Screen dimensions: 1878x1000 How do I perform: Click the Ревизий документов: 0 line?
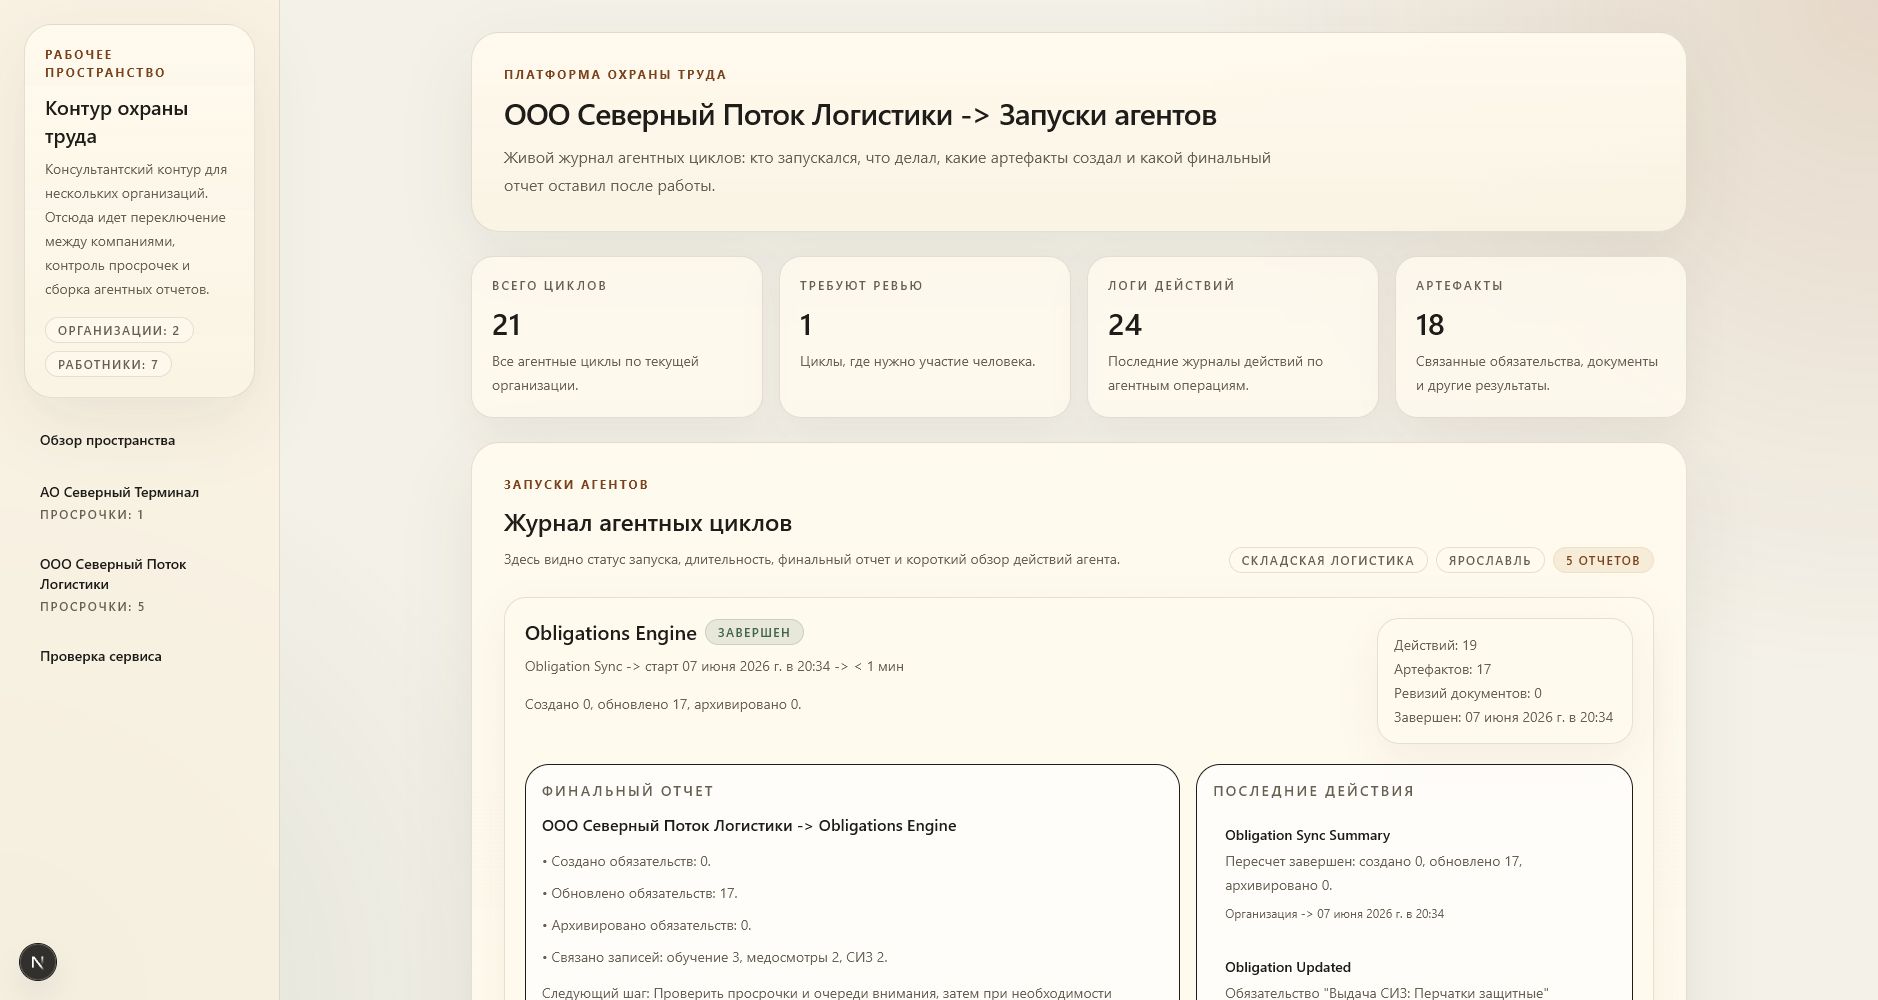pyautogui.click(x=1468, y=693)
